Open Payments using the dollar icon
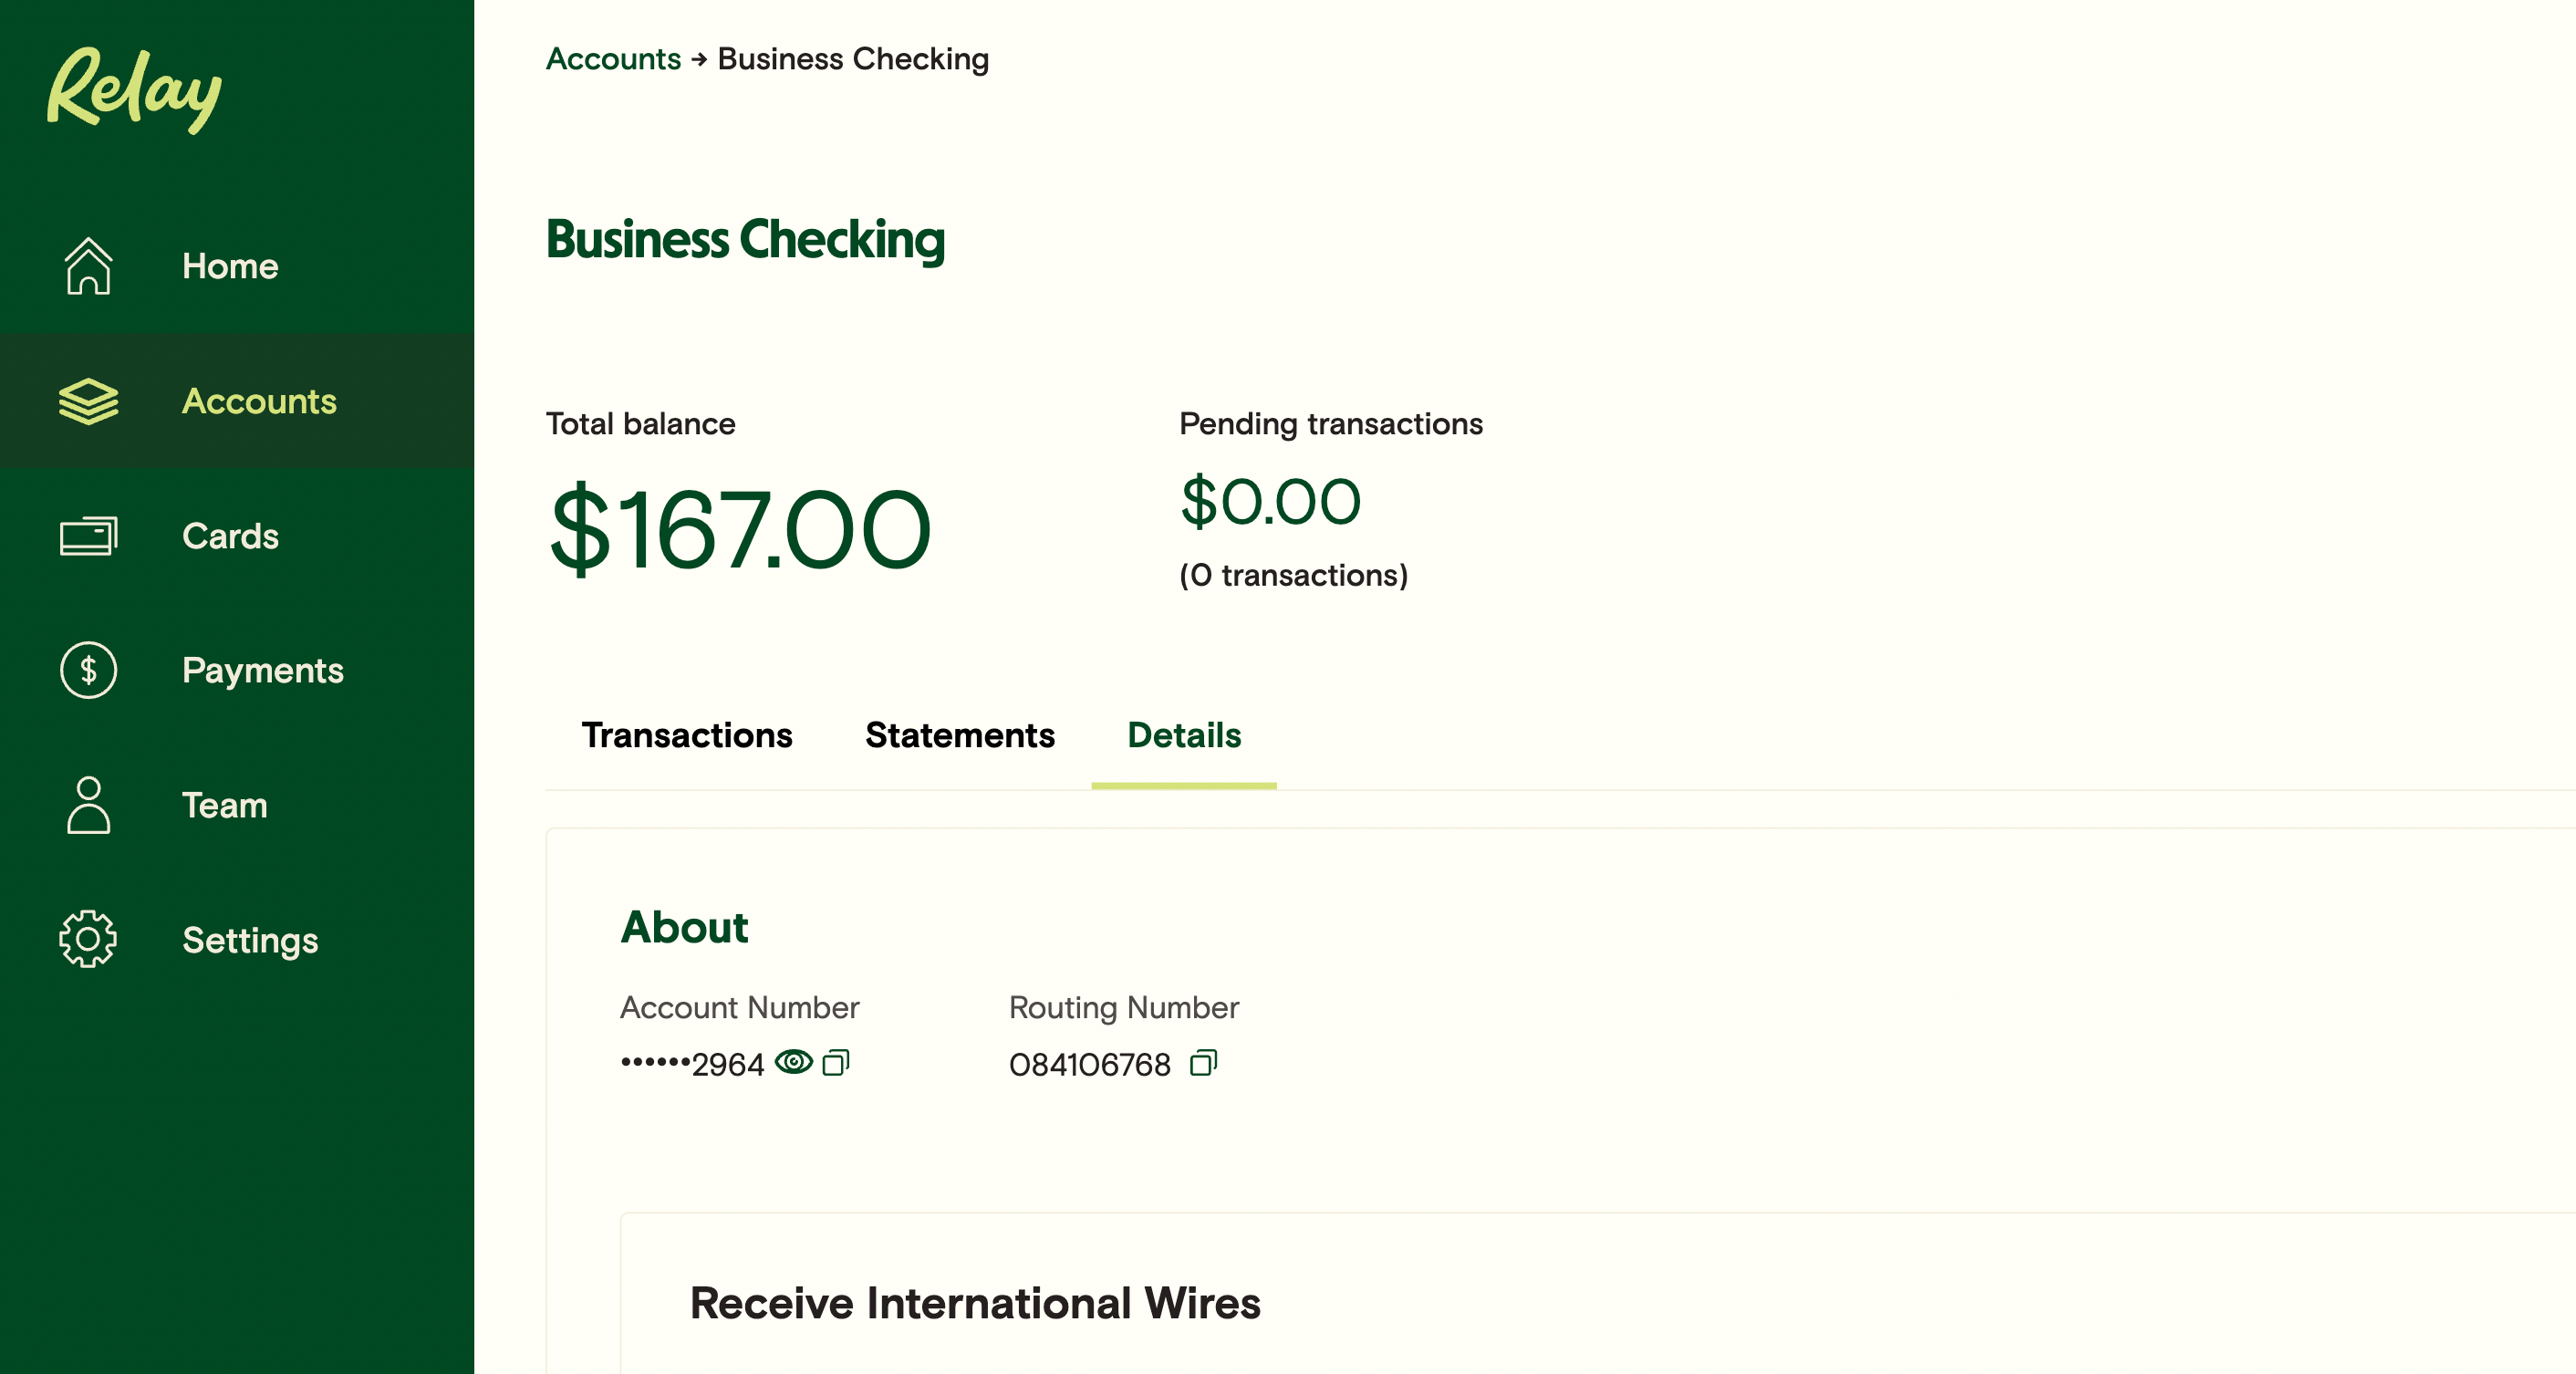Screen dimensions: 2576x1374 [89, 671]
